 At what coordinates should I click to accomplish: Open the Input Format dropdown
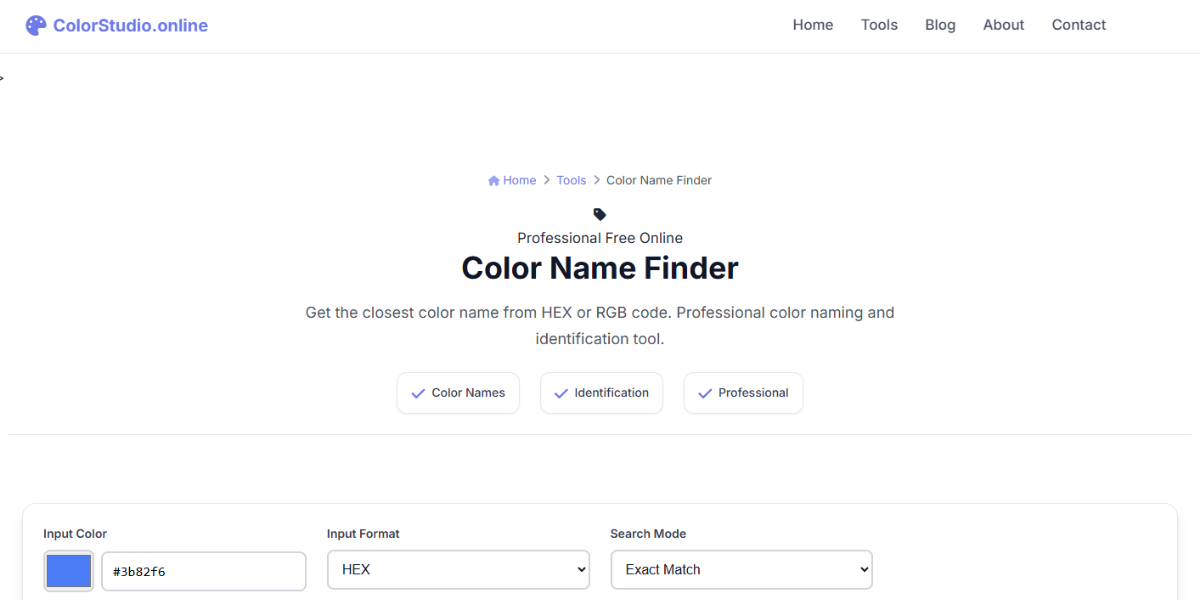457,569
